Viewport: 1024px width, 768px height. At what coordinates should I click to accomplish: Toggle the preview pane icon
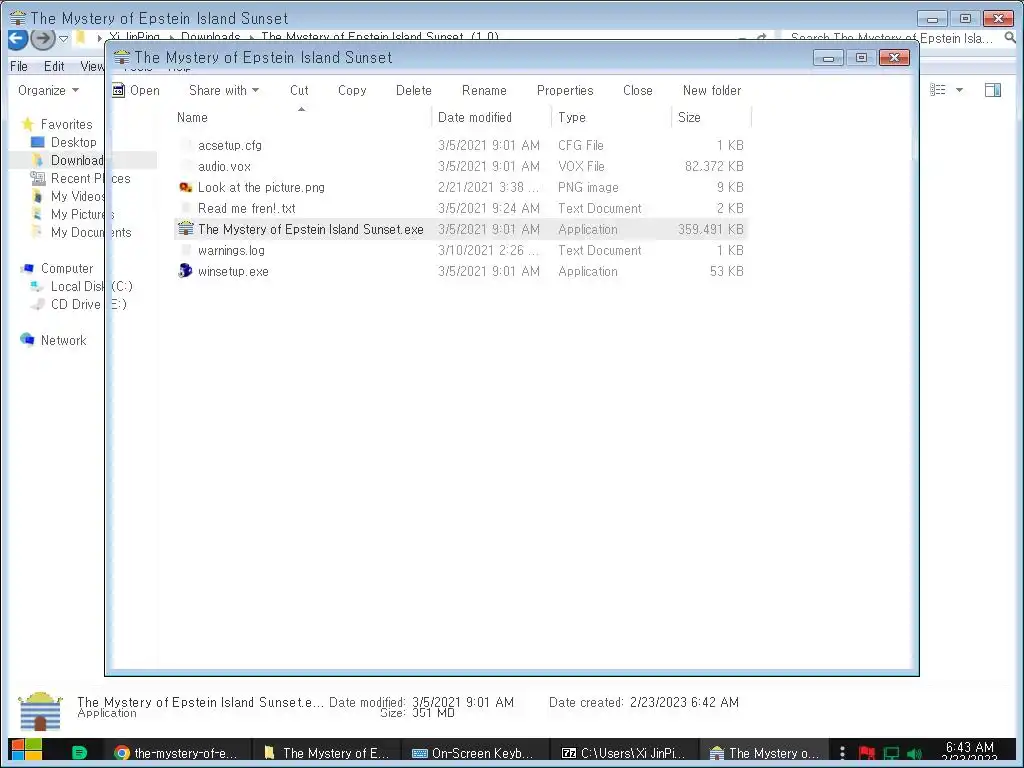click(993, 90)
